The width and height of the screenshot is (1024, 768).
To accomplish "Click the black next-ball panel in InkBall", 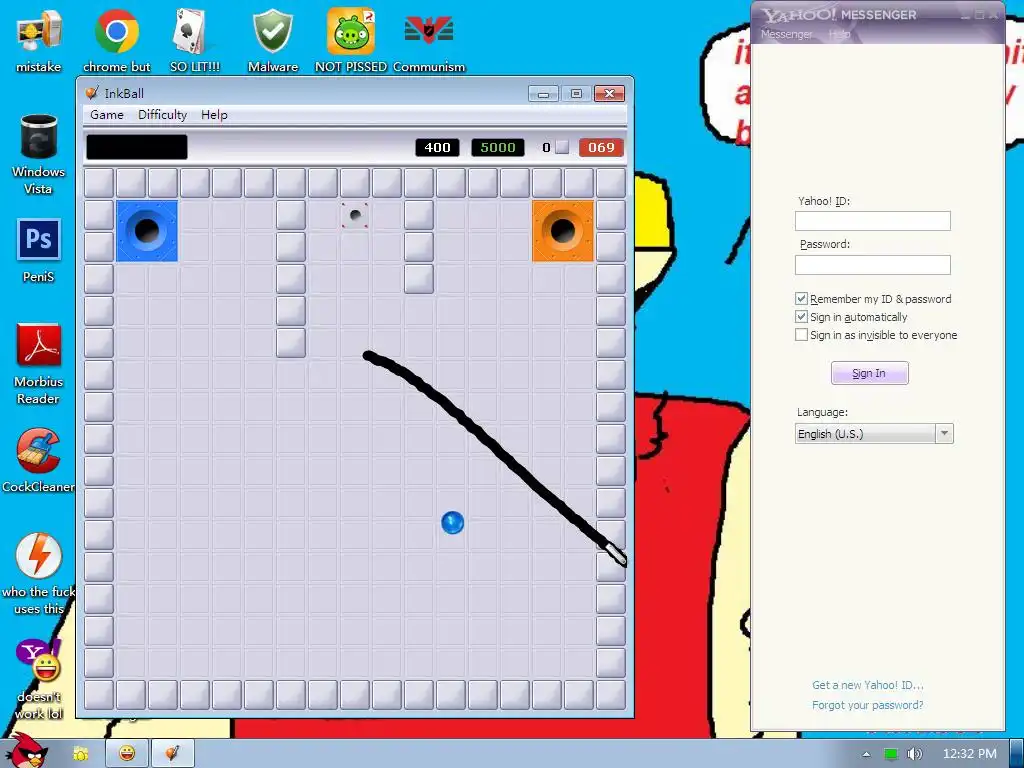I will pyautogui.click(x=137, y=147).
